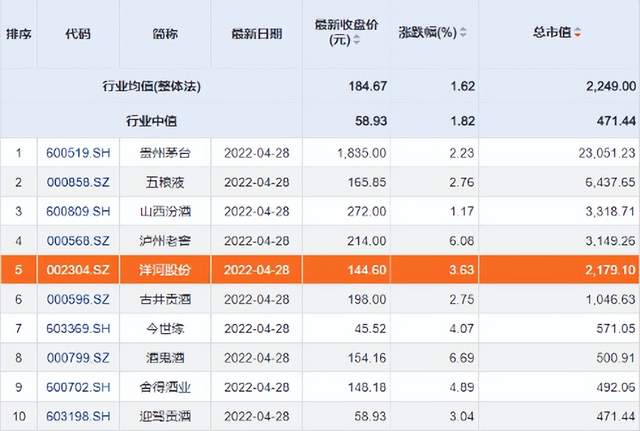640x431 pixels.
Task: Click the 603369.SH code link
Action: click(78, 329)
